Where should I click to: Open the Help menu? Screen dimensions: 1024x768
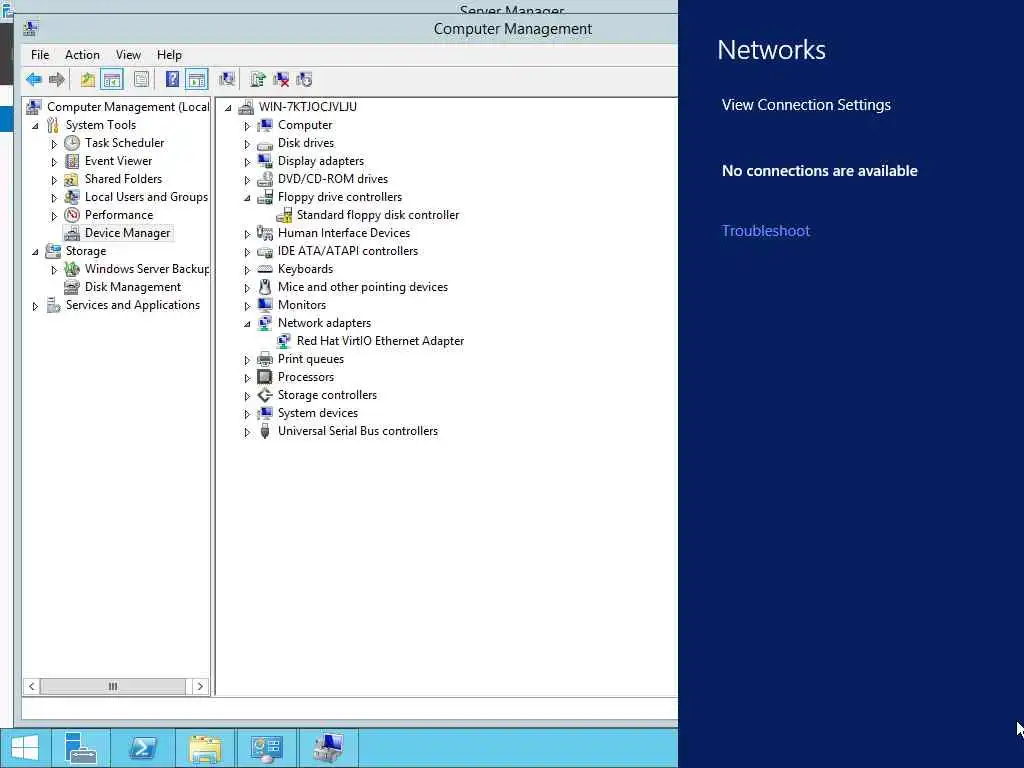coord(169,55)
